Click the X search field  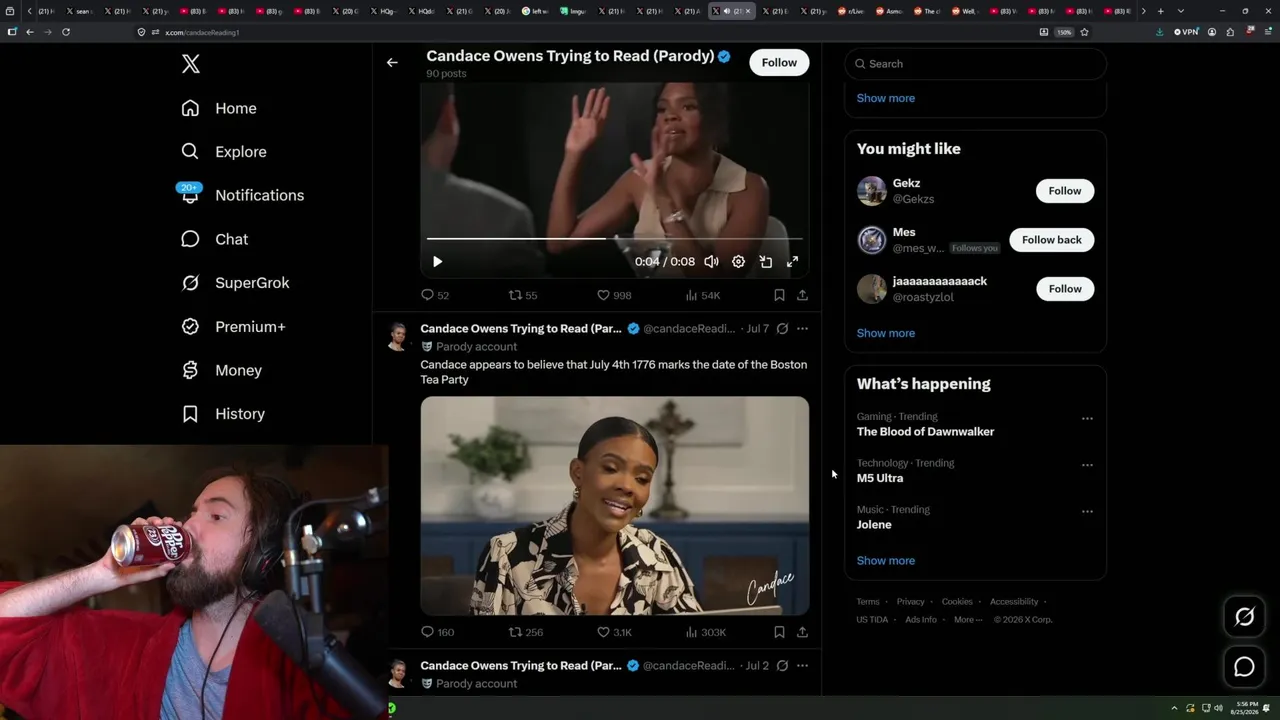click(976, 64)
